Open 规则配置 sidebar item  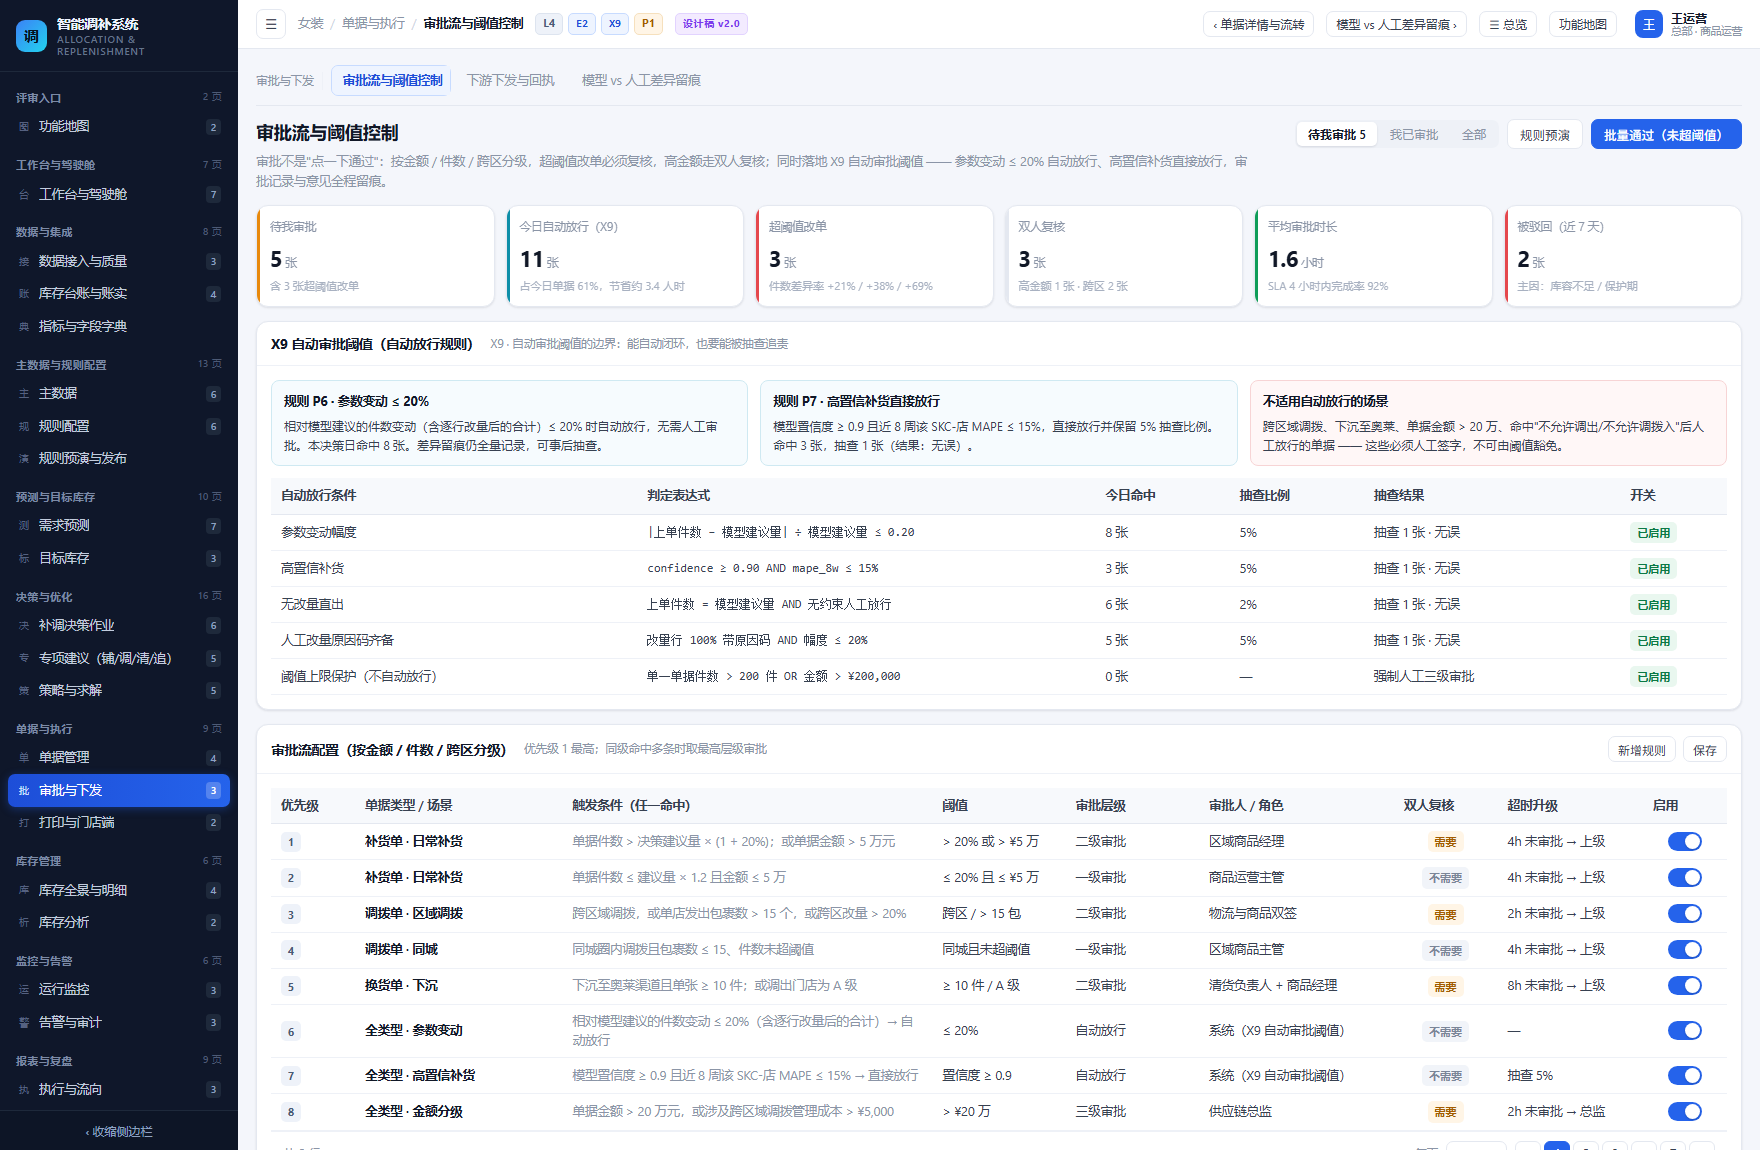click(119, 426)
